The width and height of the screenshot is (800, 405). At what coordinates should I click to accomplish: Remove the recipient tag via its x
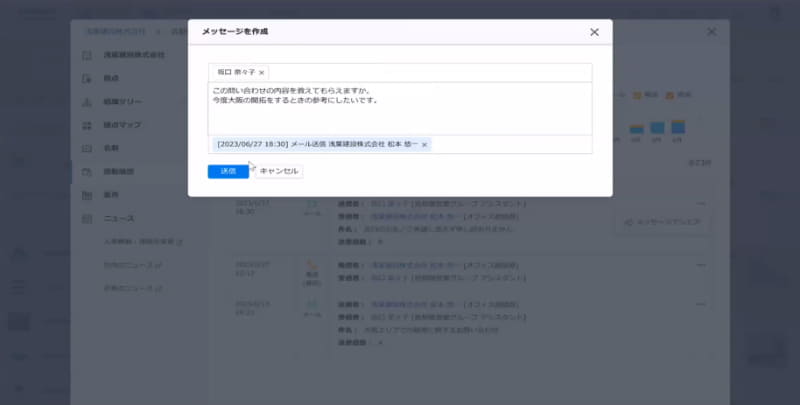coord(262,73)
